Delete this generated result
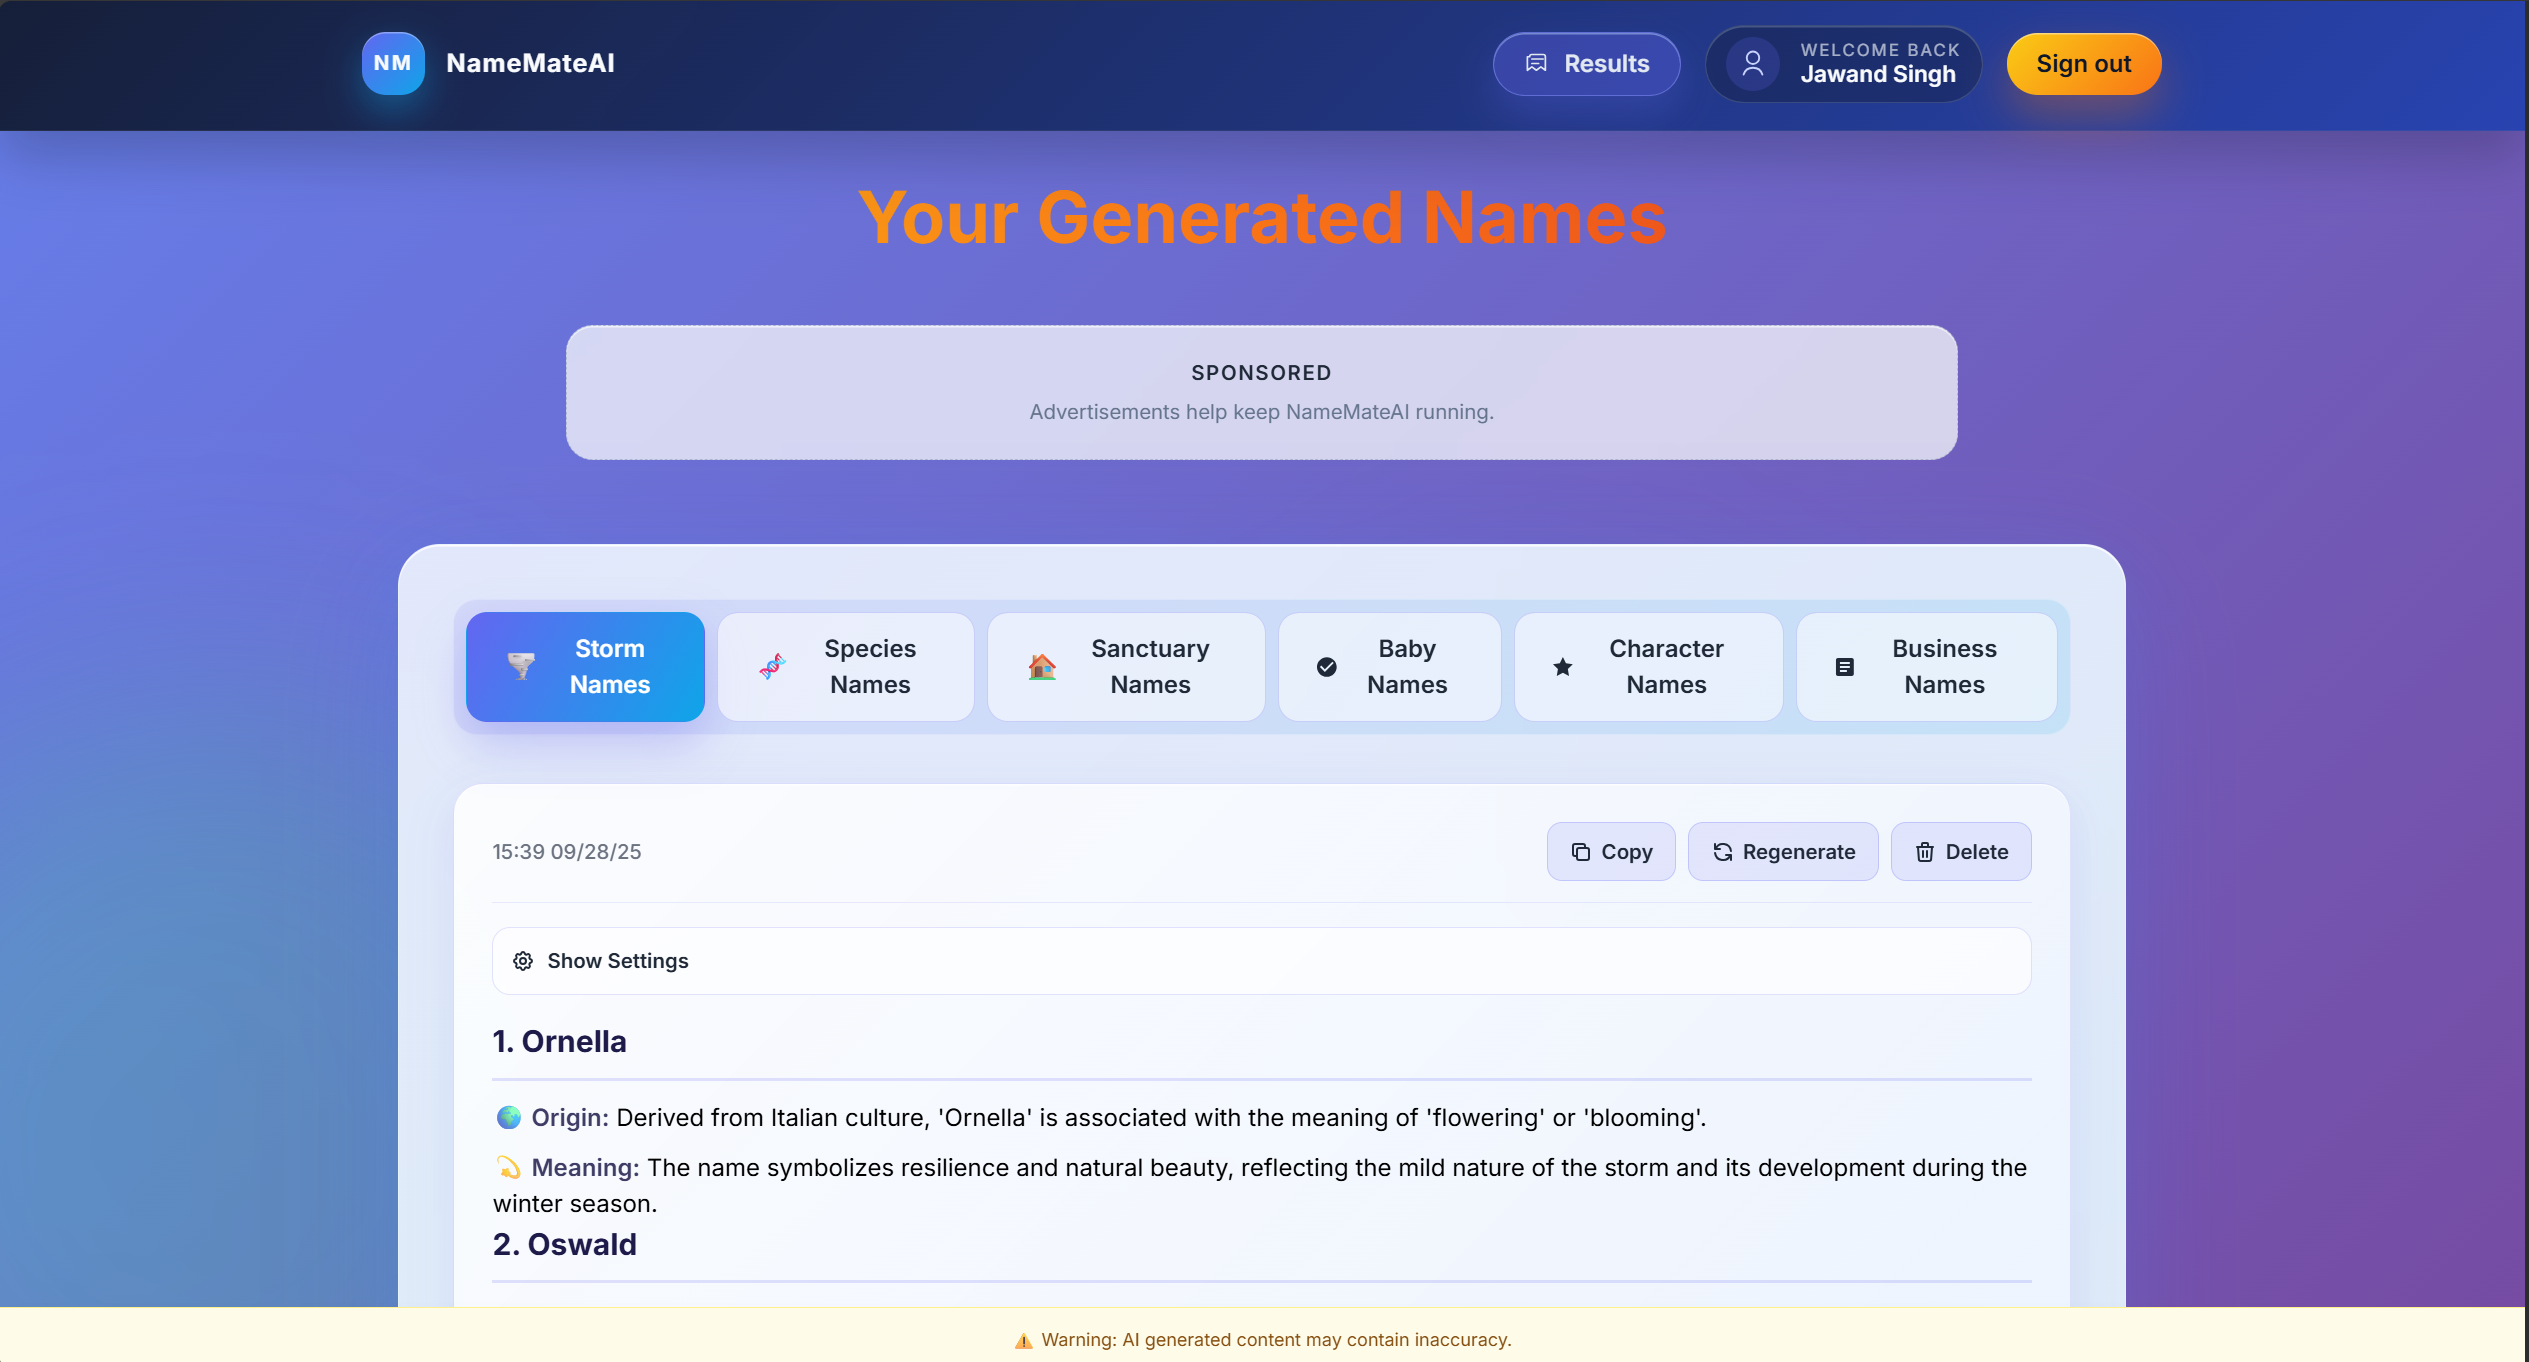 coord(1960,852)
